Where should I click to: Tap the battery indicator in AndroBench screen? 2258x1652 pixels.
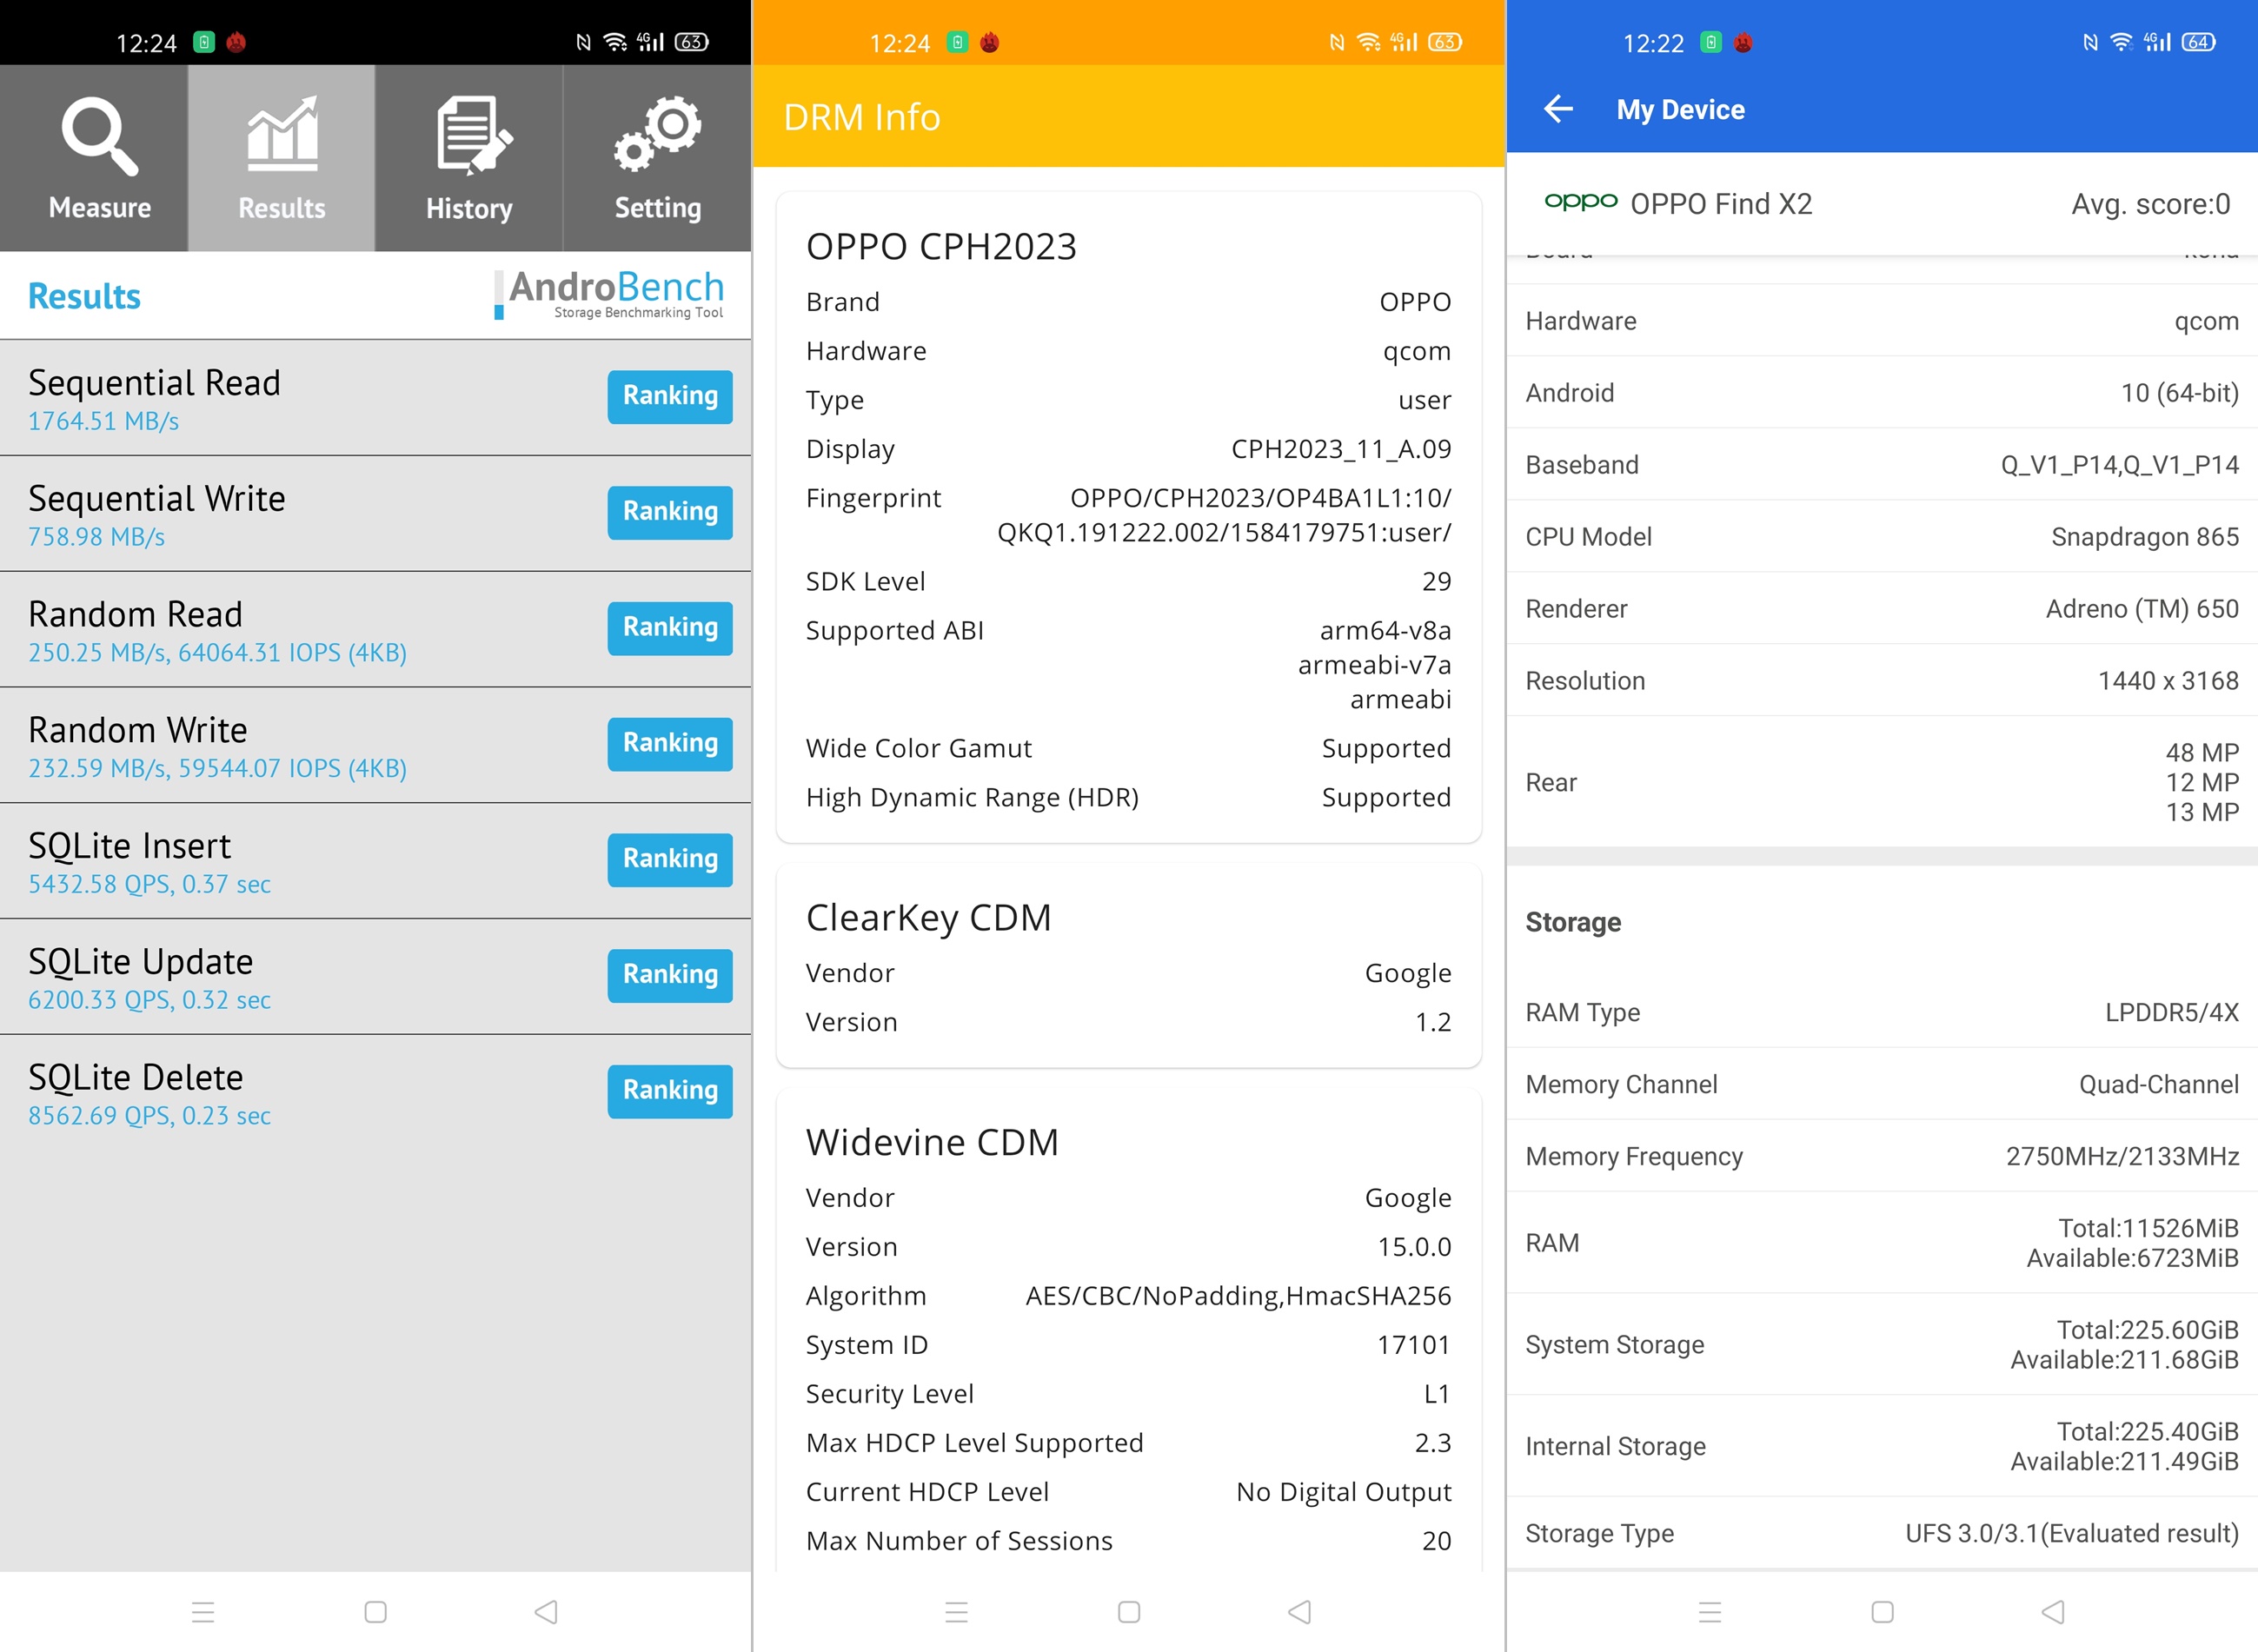(691, 42)
